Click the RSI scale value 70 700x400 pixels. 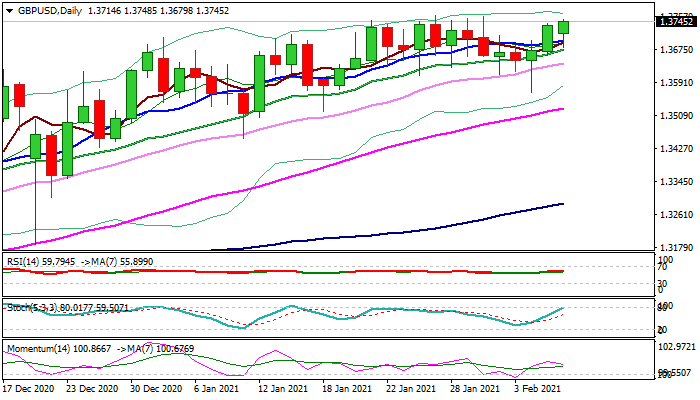coord(662,267)
